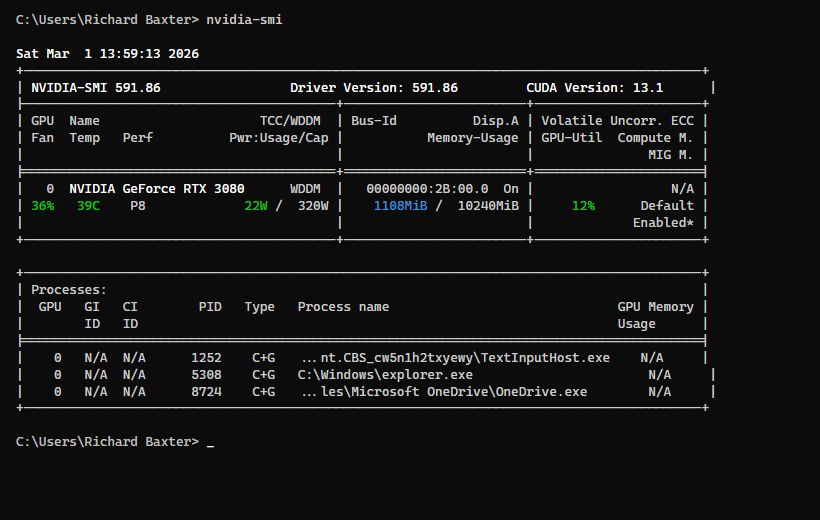Viewport: 820px width, 520px height.
Task: Click the P8 performance state
Action: click(138, 206)
